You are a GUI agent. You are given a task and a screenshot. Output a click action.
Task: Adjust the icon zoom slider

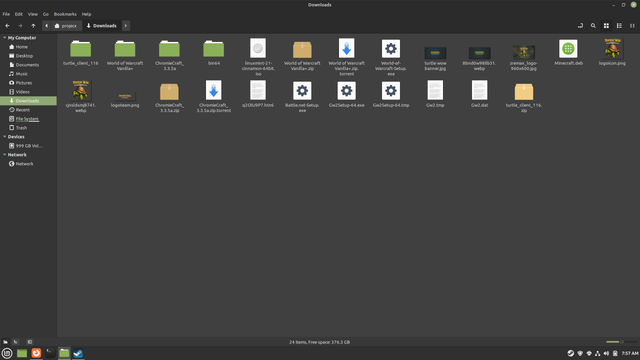(x=621, y=342)
